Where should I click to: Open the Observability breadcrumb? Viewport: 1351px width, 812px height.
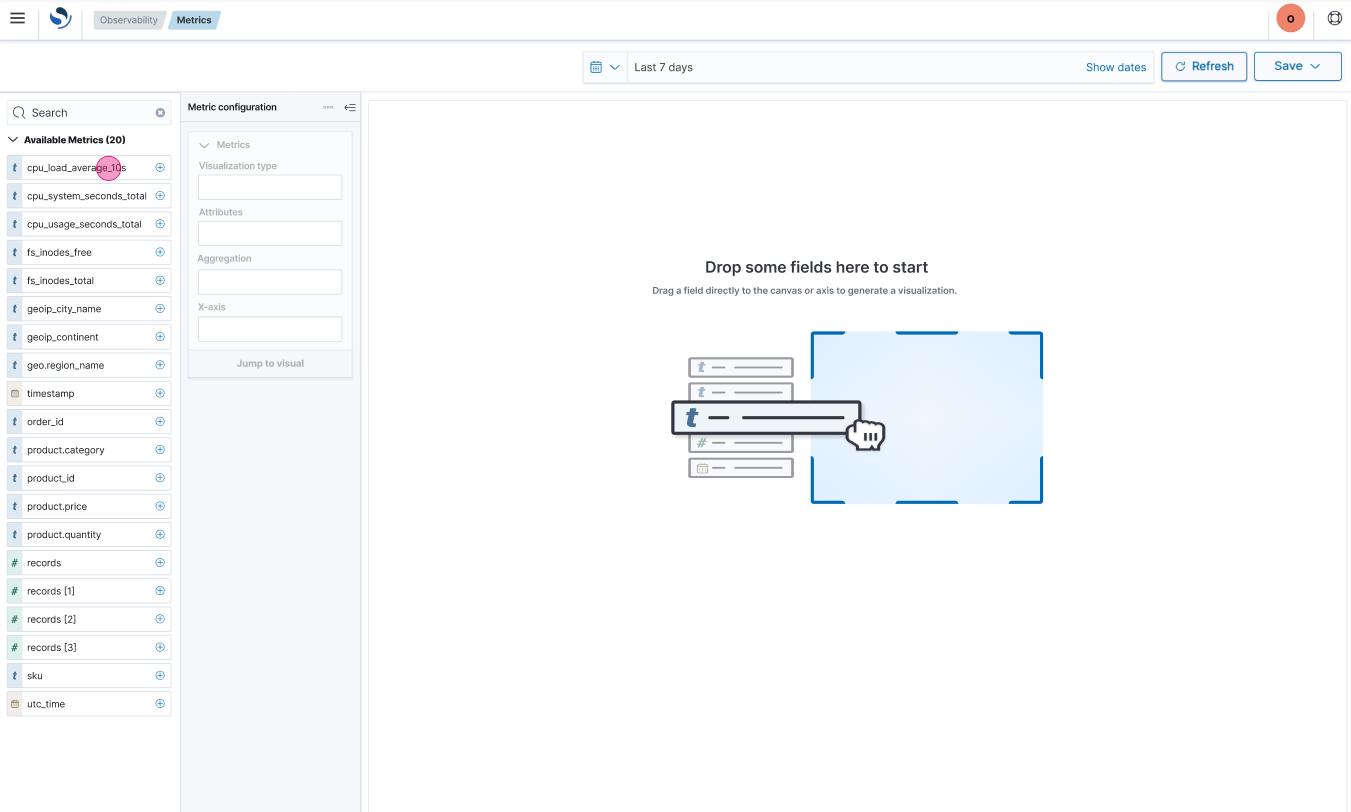pyautogui.click(x=128, y=19)
